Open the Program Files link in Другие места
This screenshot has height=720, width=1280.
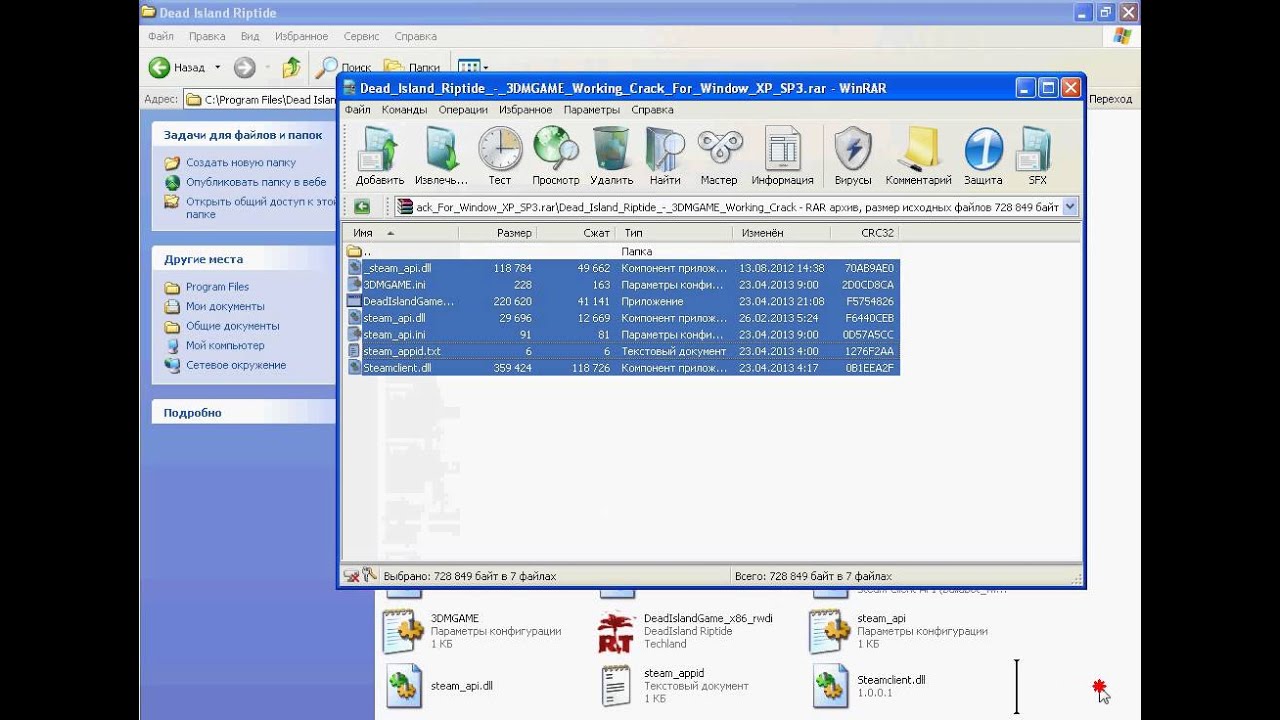pos(217,287)
